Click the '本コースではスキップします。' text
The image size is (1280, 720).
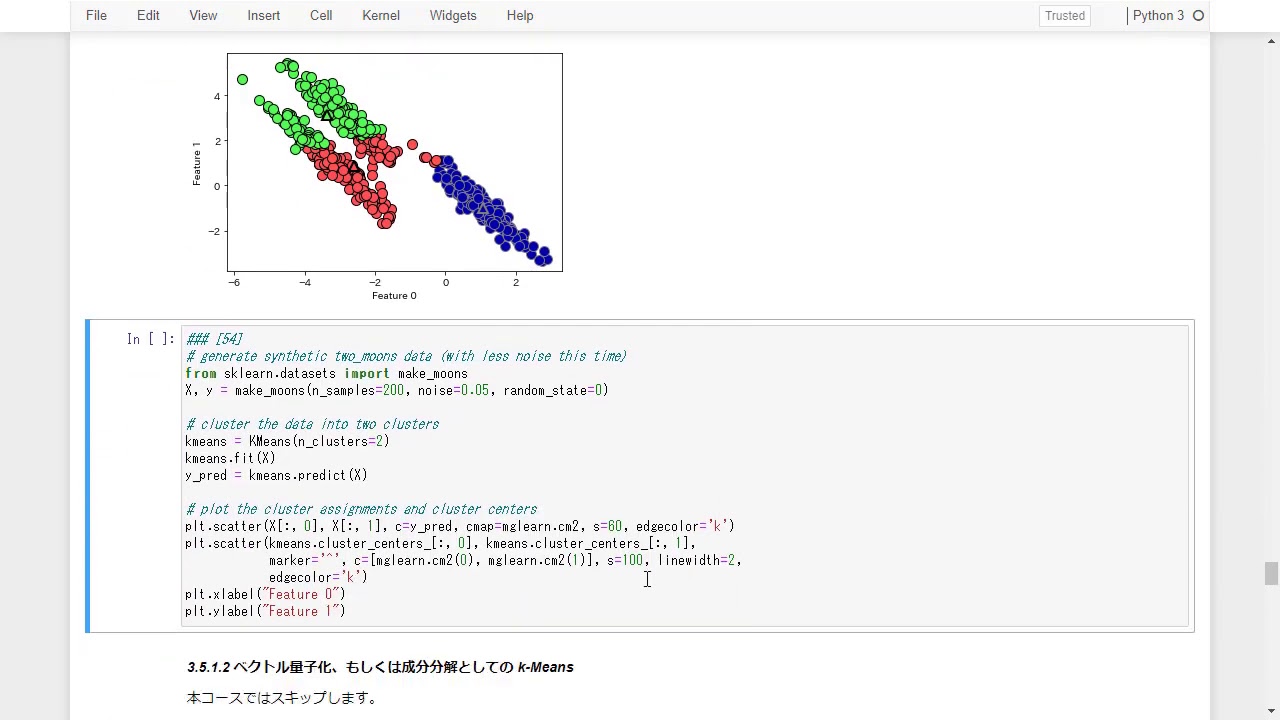click(282, 697)
